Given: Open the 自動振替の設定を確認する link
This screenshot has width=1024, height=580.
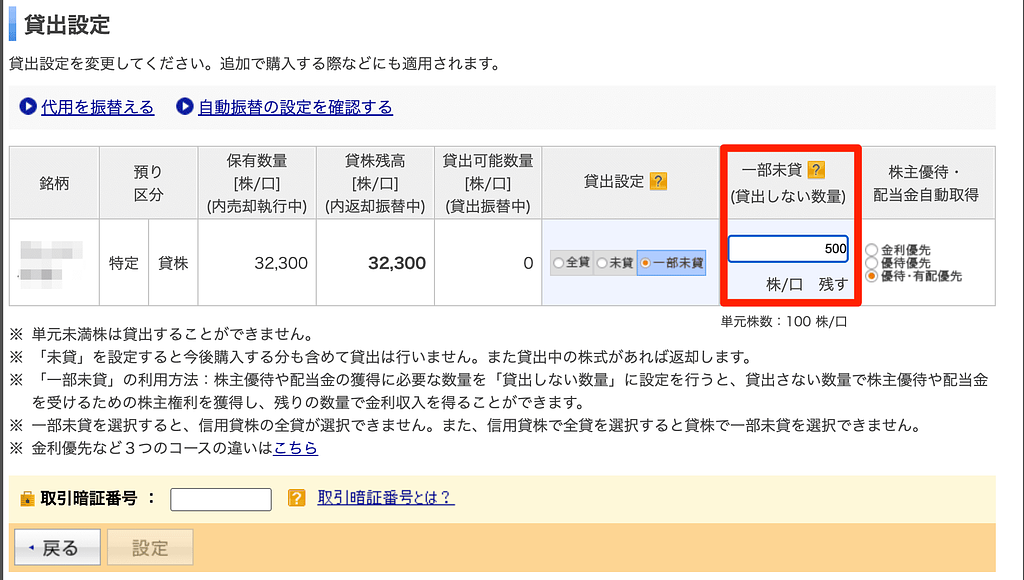Looking at the screenshot, I should coord(295,107).
